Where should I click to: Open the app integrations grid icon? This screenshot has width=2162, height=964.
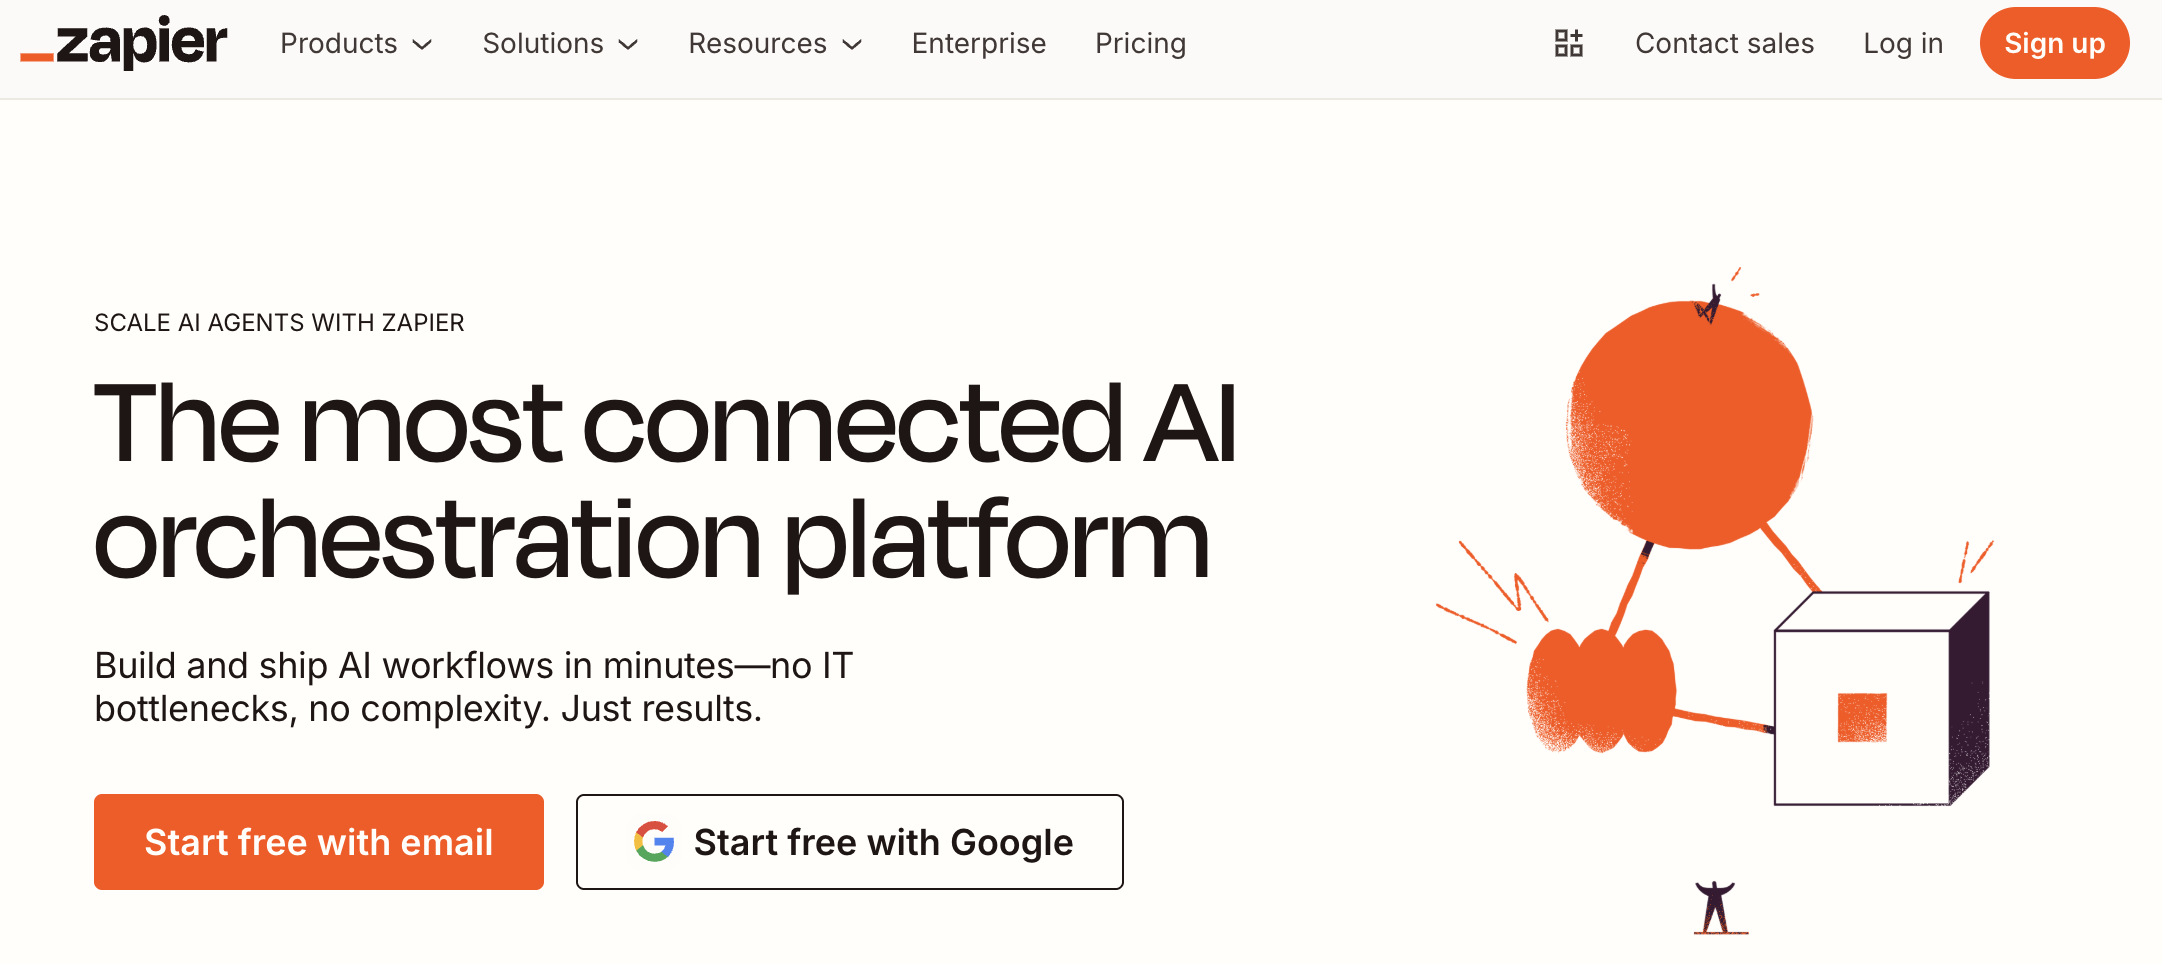1568,42
